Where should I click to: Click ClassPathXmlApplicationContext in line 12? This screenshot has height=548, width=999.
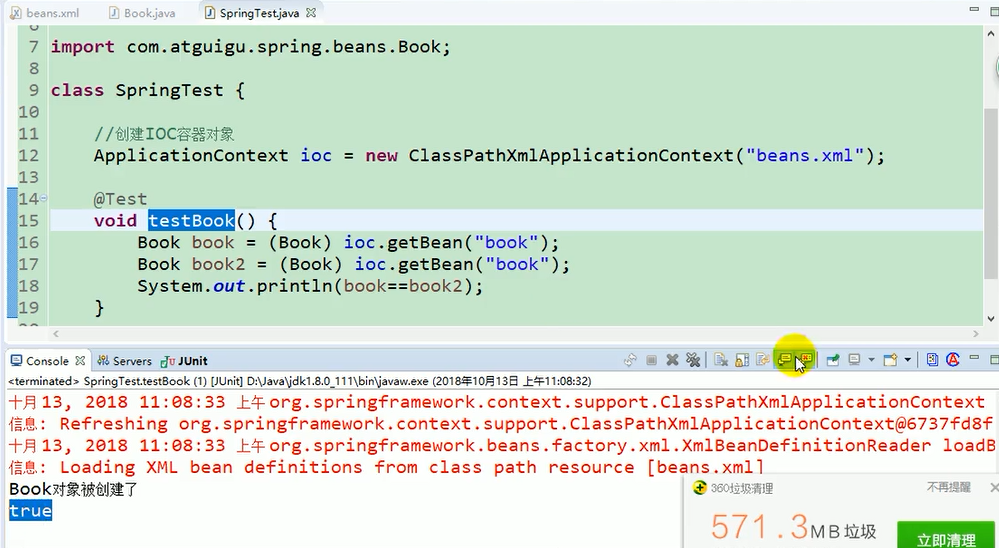(x=571, y=155)
